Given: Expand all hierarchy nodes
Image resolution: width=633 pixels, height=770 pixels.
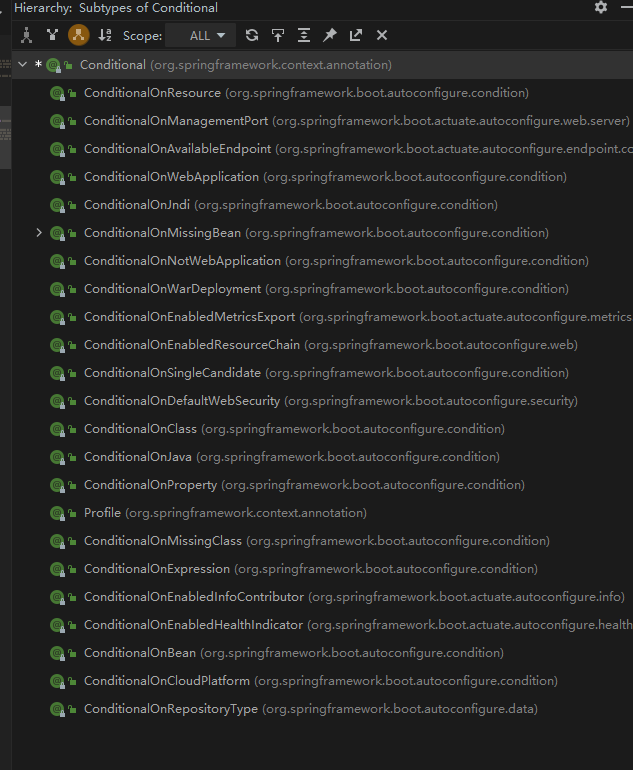Looking at the screenshot, I should pos(304,35).
